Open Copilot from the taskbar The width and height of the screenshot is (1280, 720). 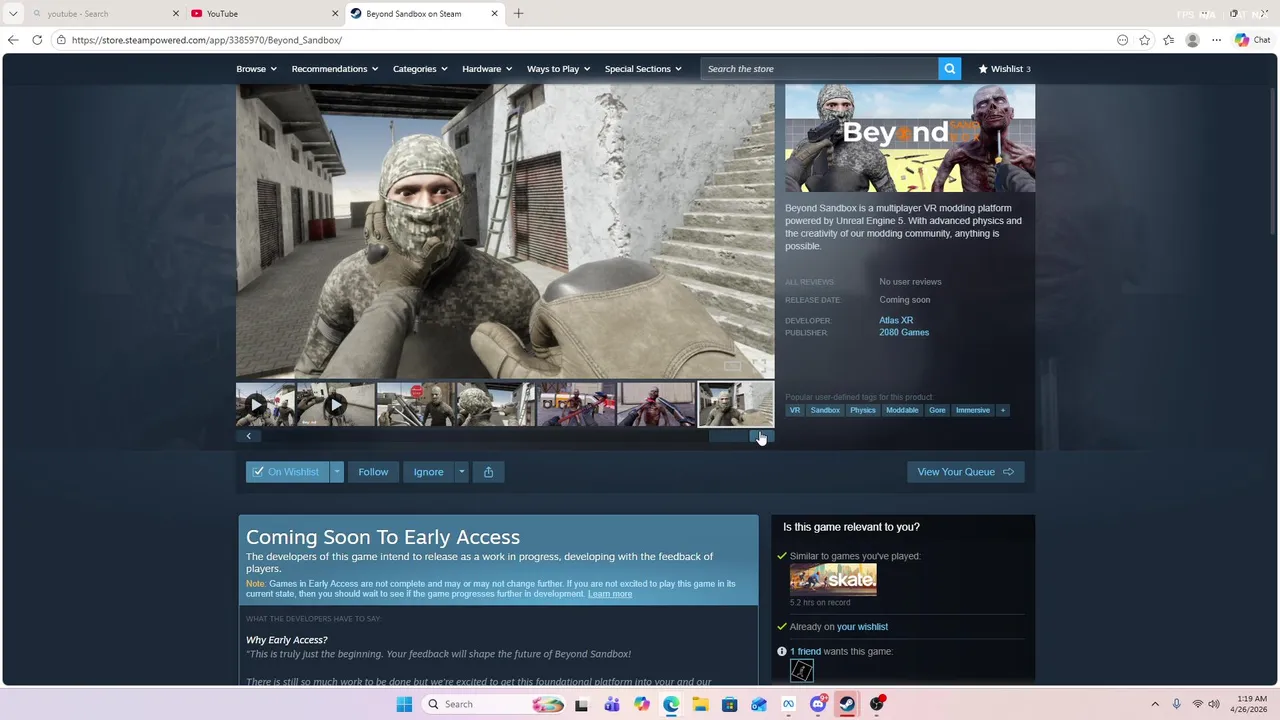pyautogui.click(x=641, y=704)
